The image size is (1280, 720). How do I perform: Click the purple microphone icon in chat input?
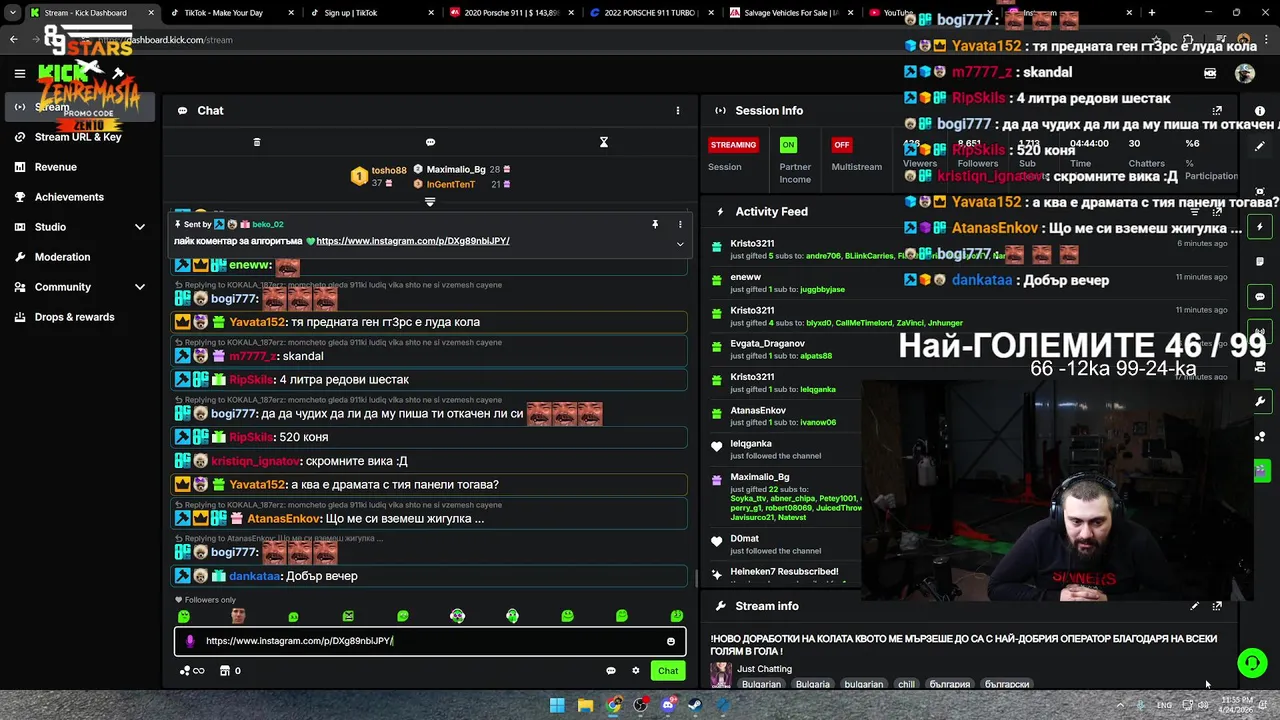pos(190,641)
